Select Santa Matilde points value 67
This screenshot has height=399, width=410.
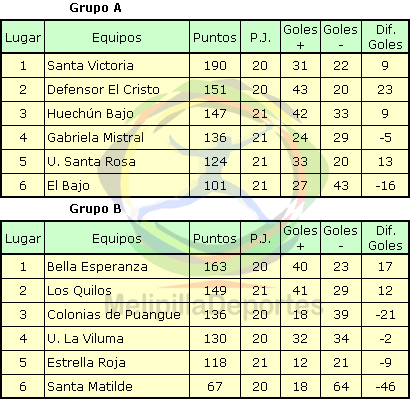click(x=215, y=386)
